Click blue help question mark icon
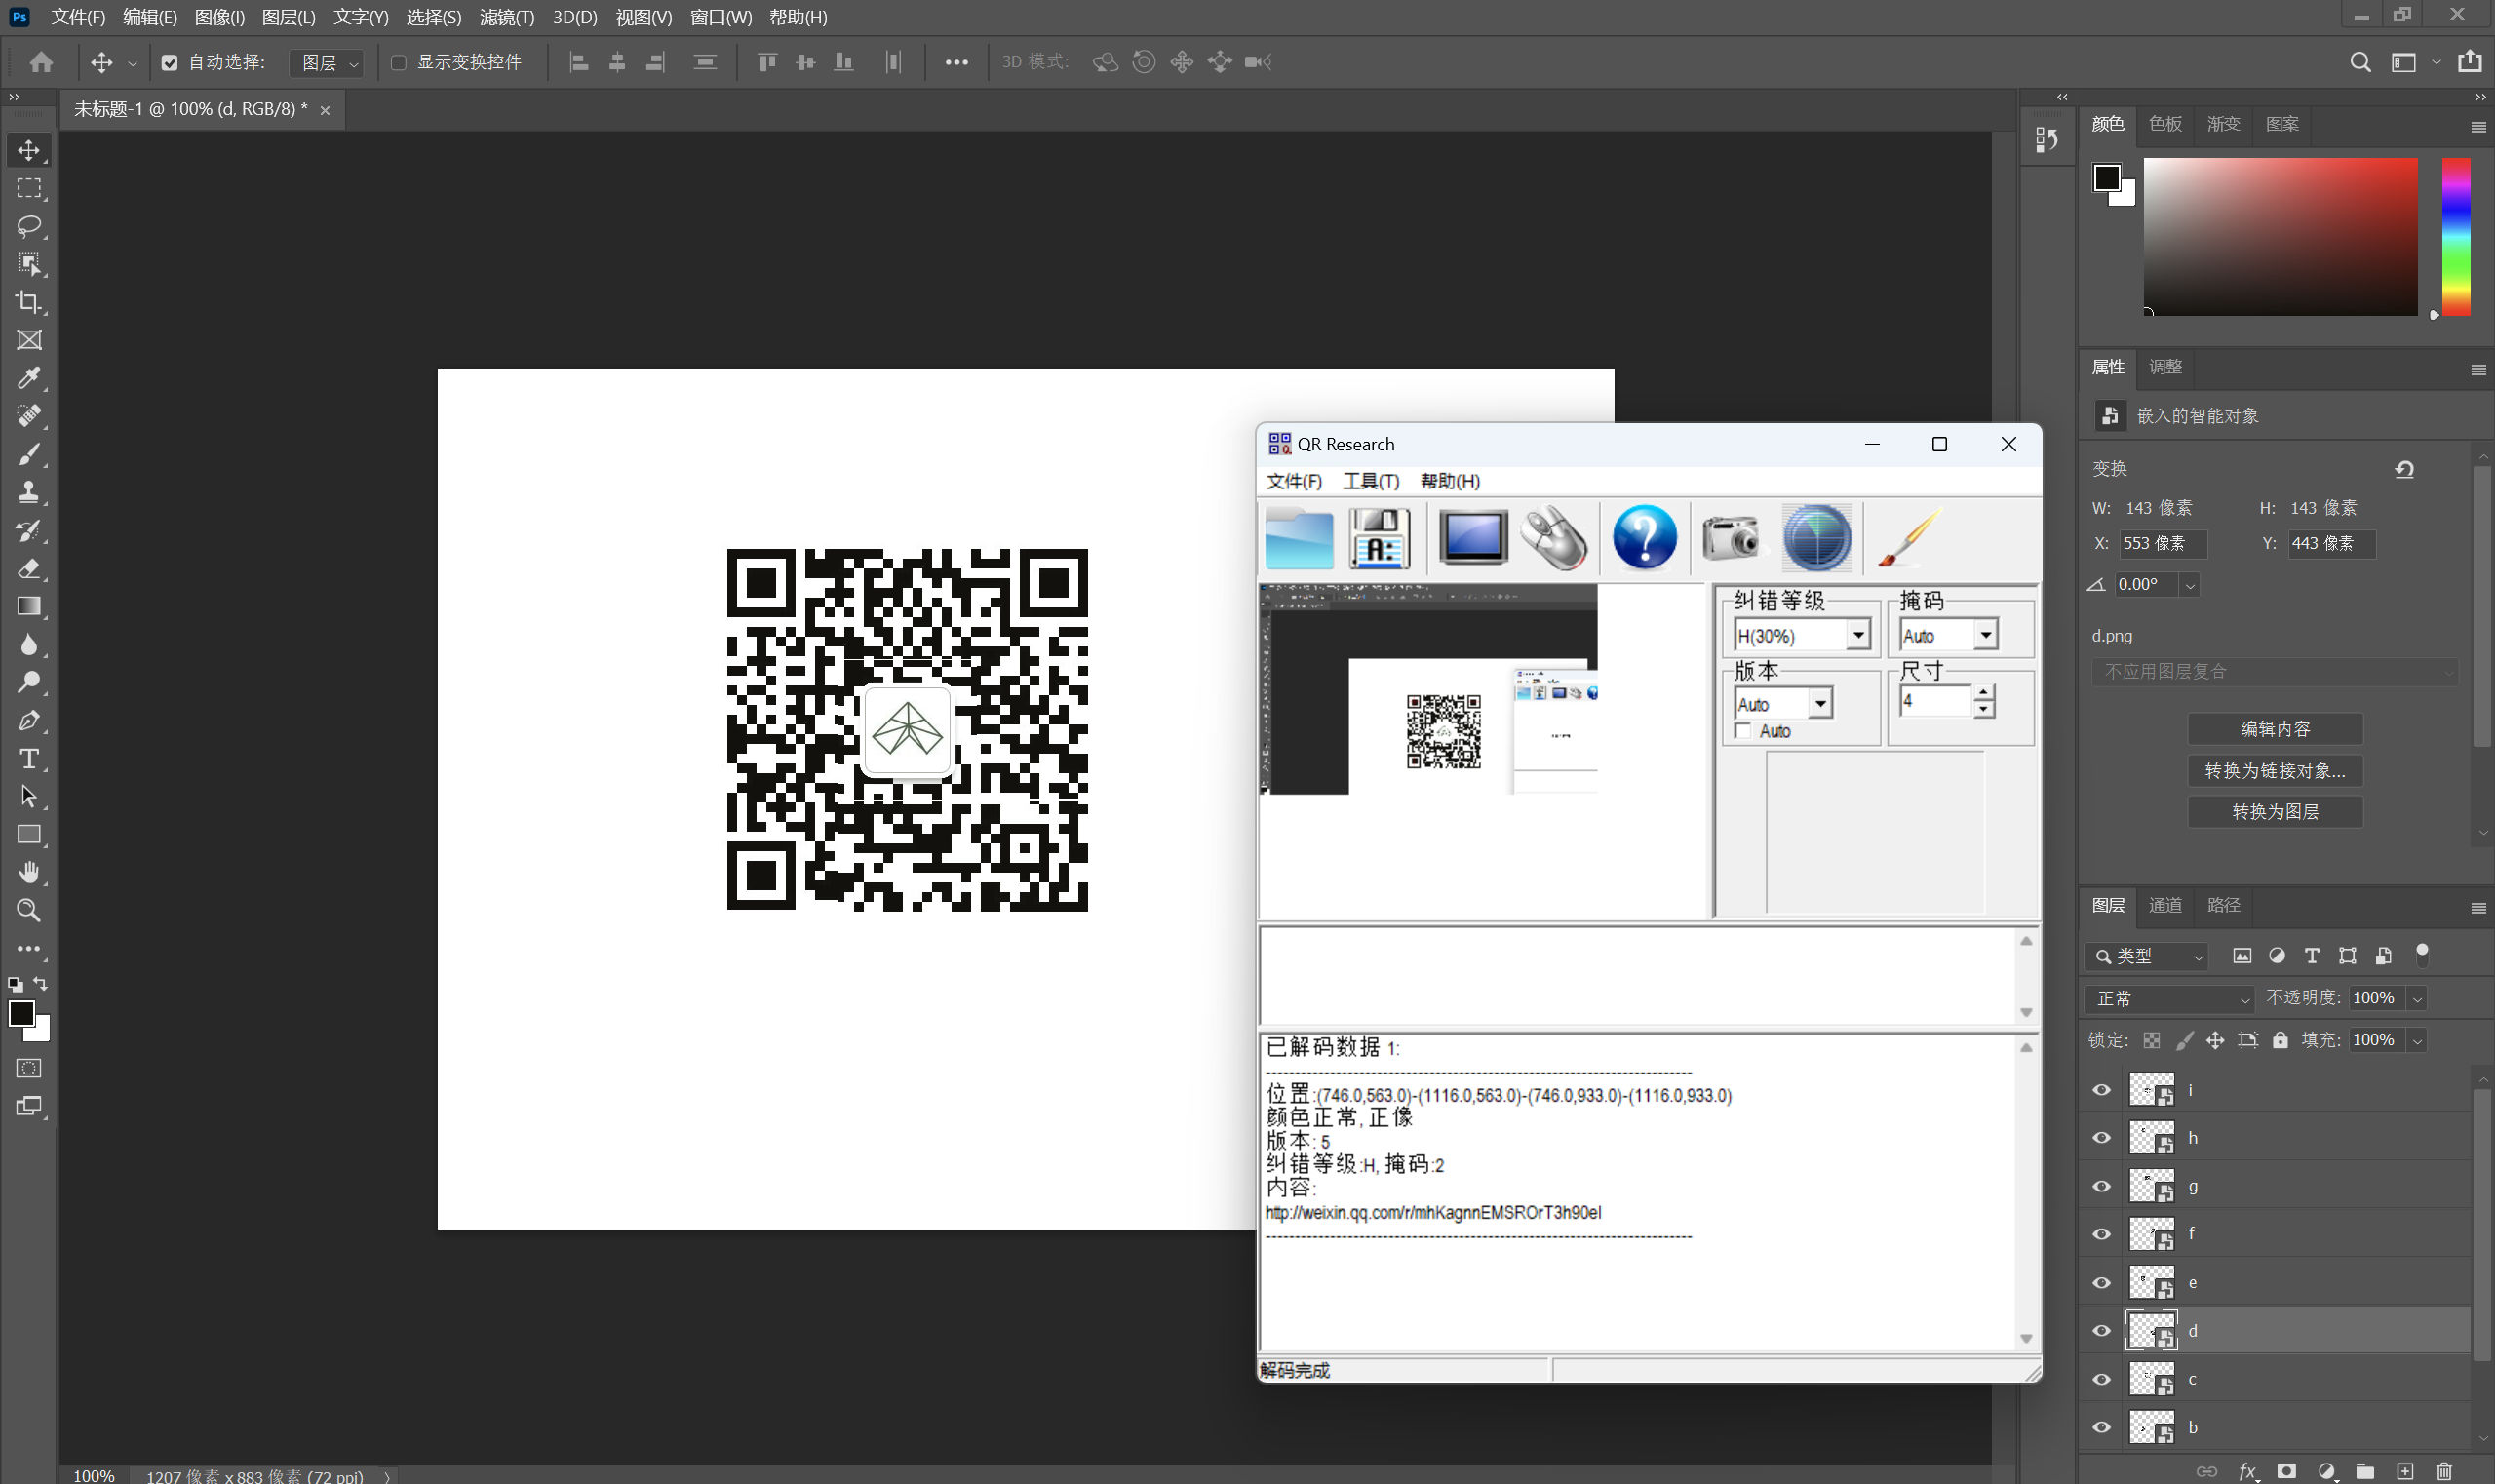 pos(1645,538)
